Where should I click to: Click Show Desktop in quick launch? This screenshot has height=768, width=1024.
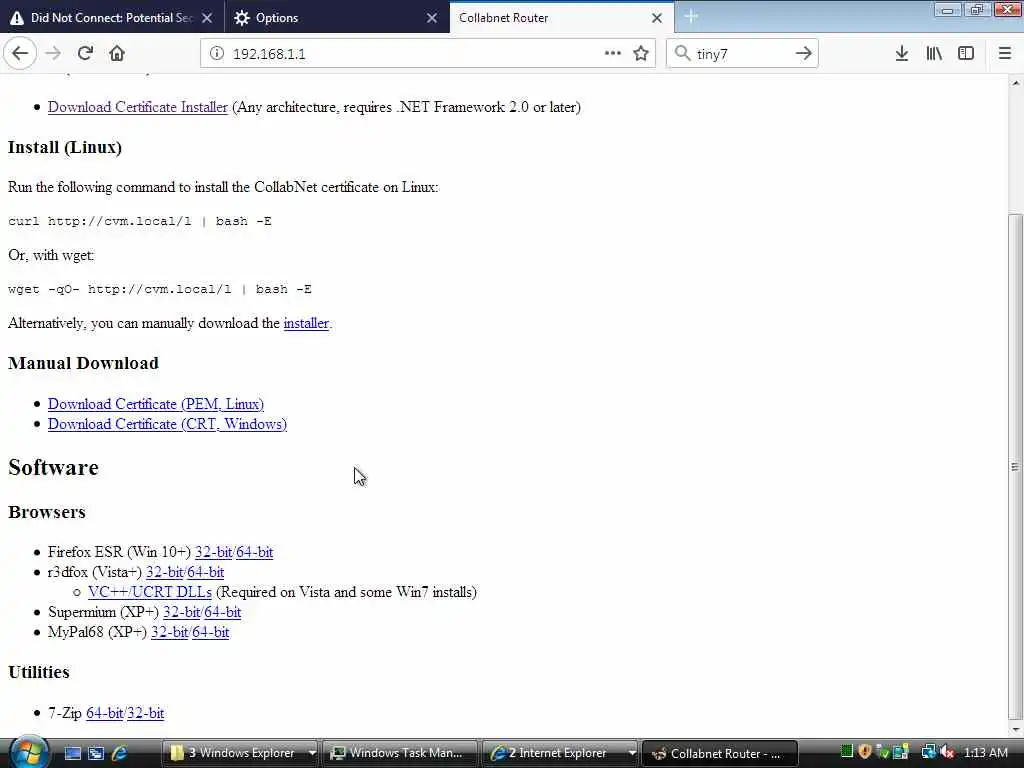tap(72, 753)
